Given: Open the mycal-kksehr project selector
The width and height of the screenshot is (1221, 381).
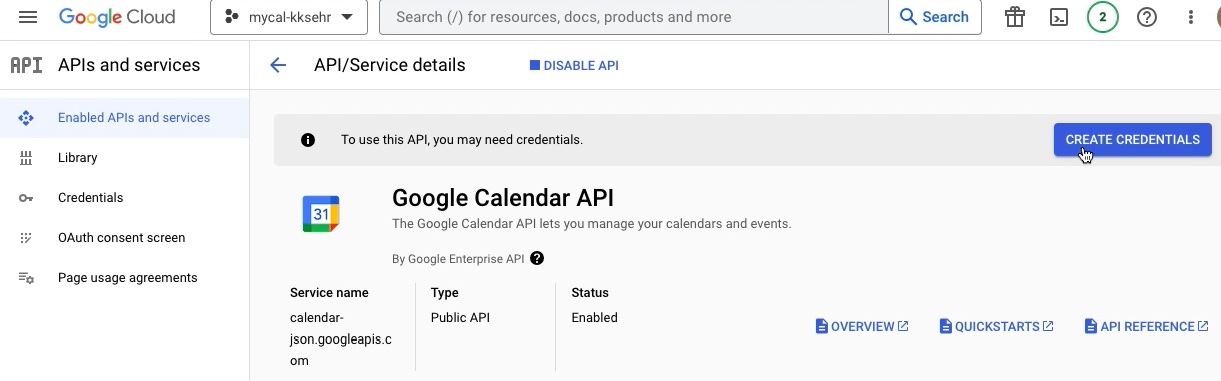Looking at the screenshot, I should pos(289,17).
